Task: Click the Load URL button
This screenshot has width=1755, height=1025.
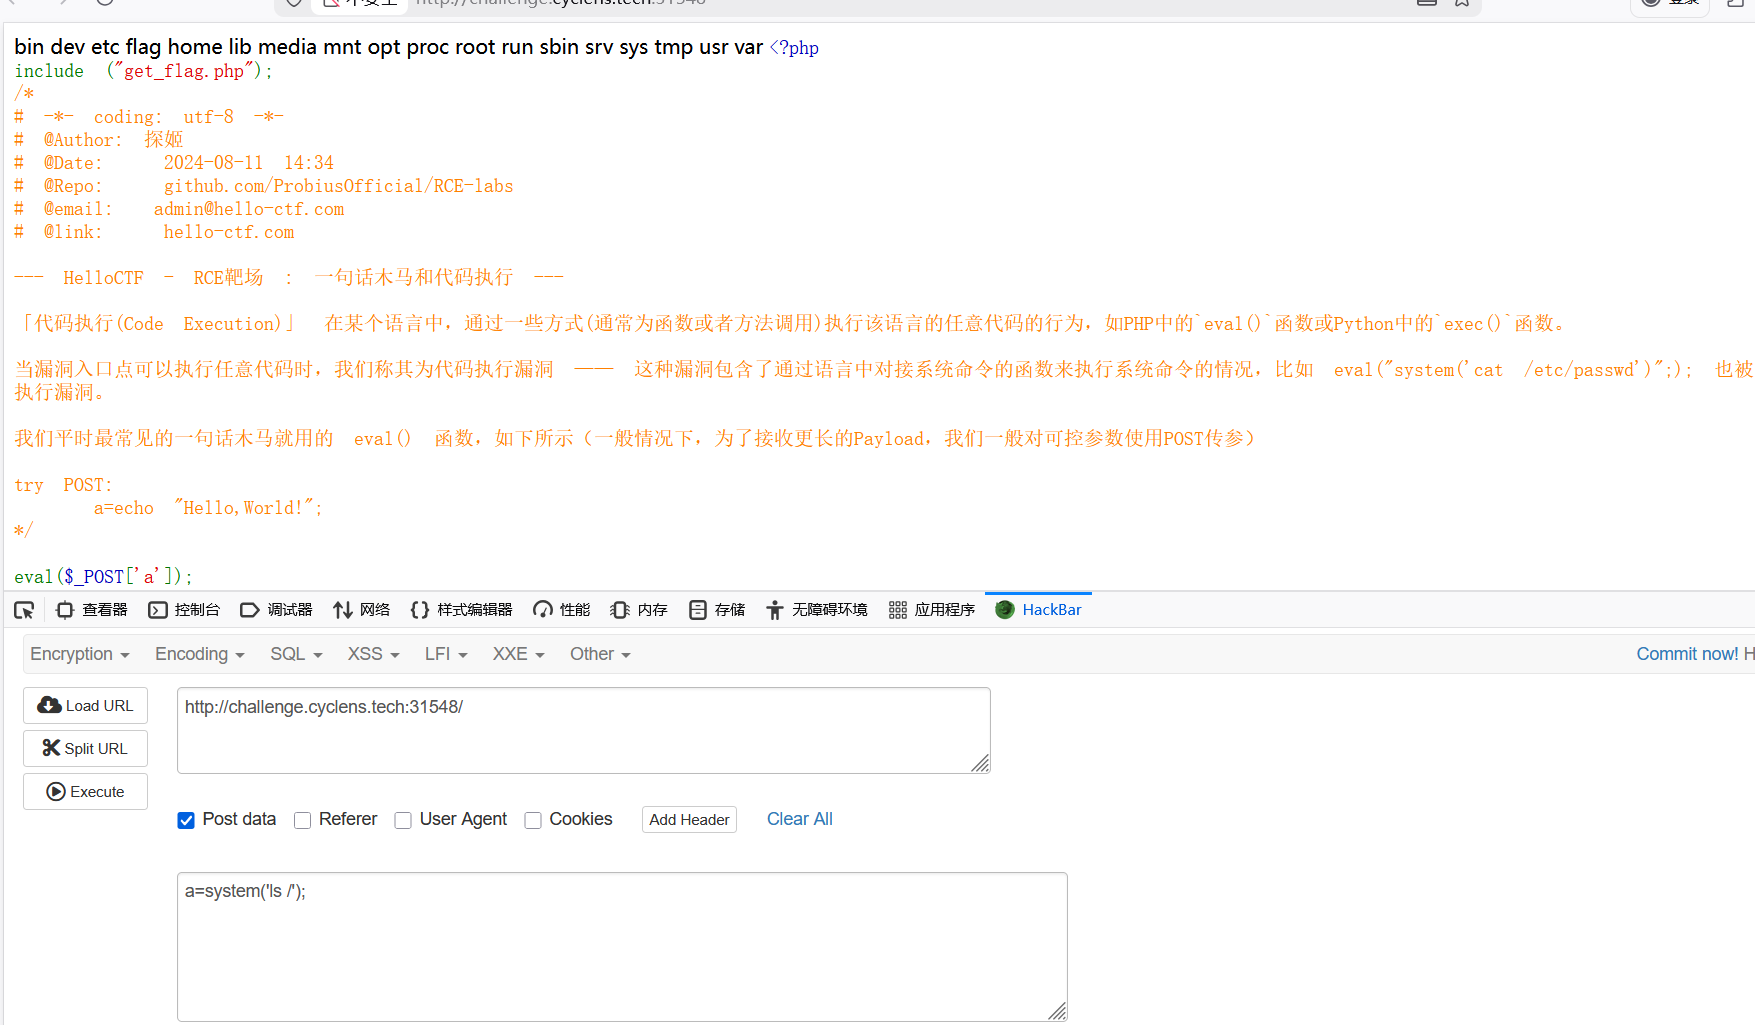Action: coord(85,706)
